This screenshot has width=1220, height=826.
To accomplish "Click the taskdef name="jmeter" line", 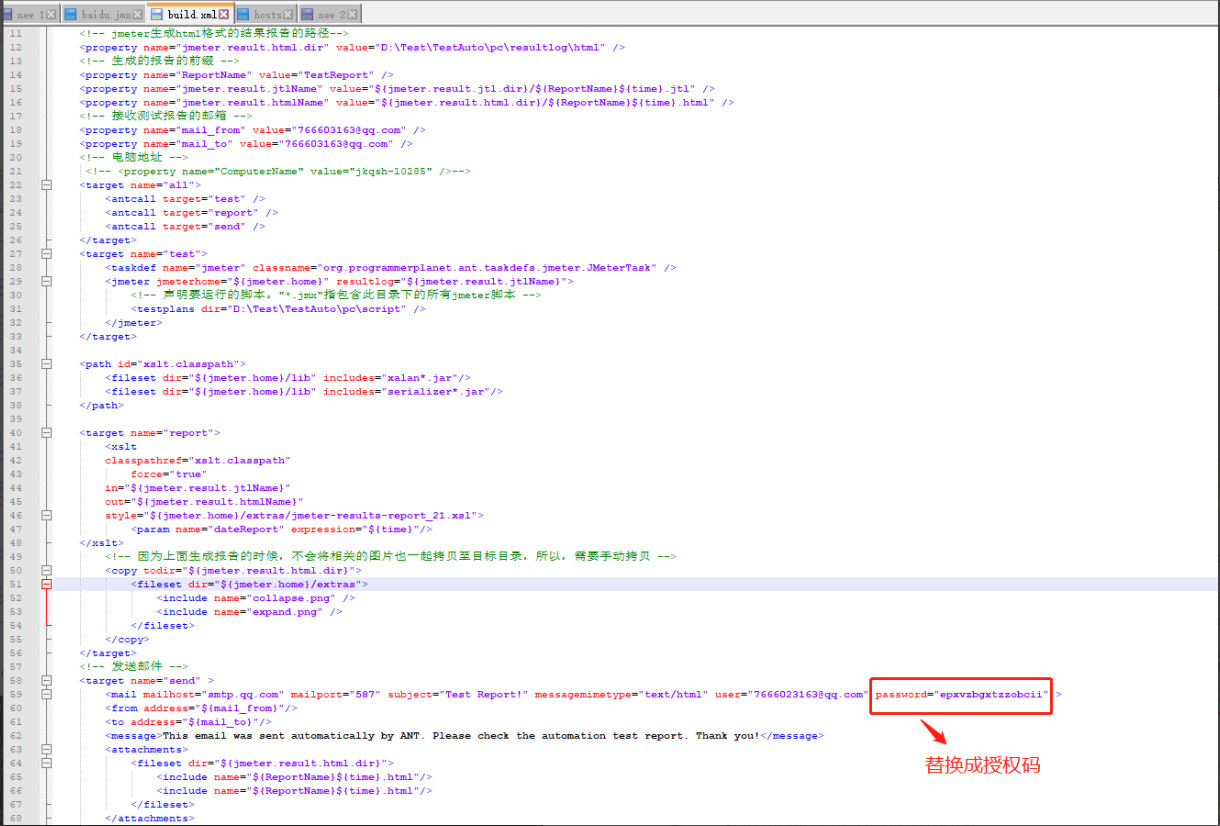I will (390, 268).
